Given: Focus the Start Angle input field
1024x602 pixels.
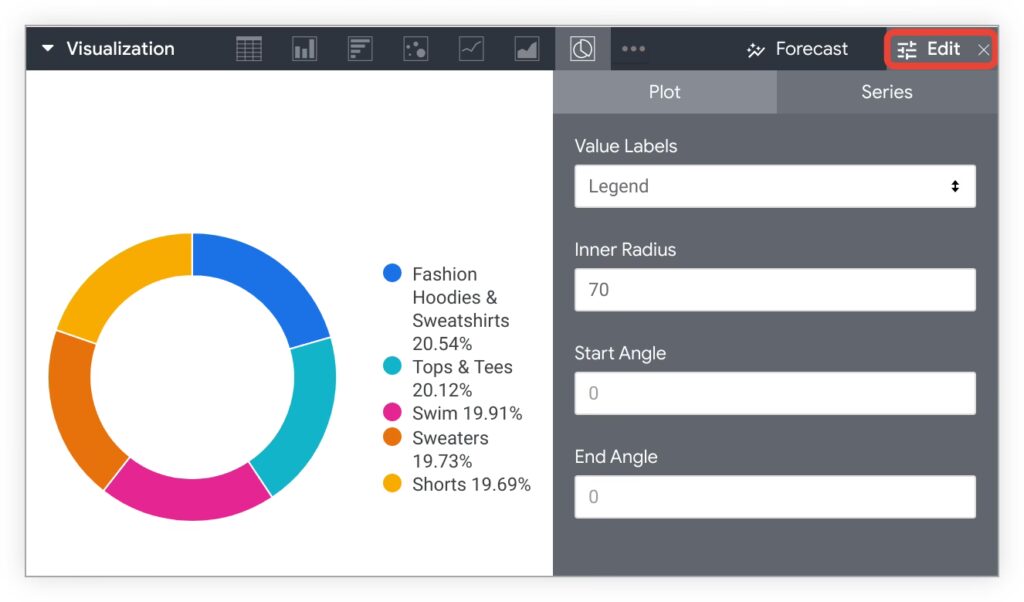Looking at the screenshot, I should coord(774,393).
